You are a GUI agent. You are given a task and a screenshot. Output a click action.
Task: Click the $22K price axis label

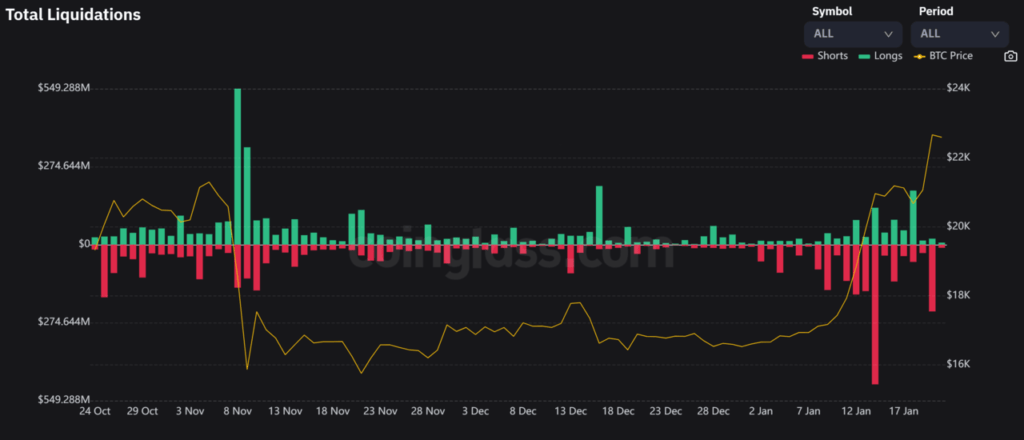[x=958, y=157]
